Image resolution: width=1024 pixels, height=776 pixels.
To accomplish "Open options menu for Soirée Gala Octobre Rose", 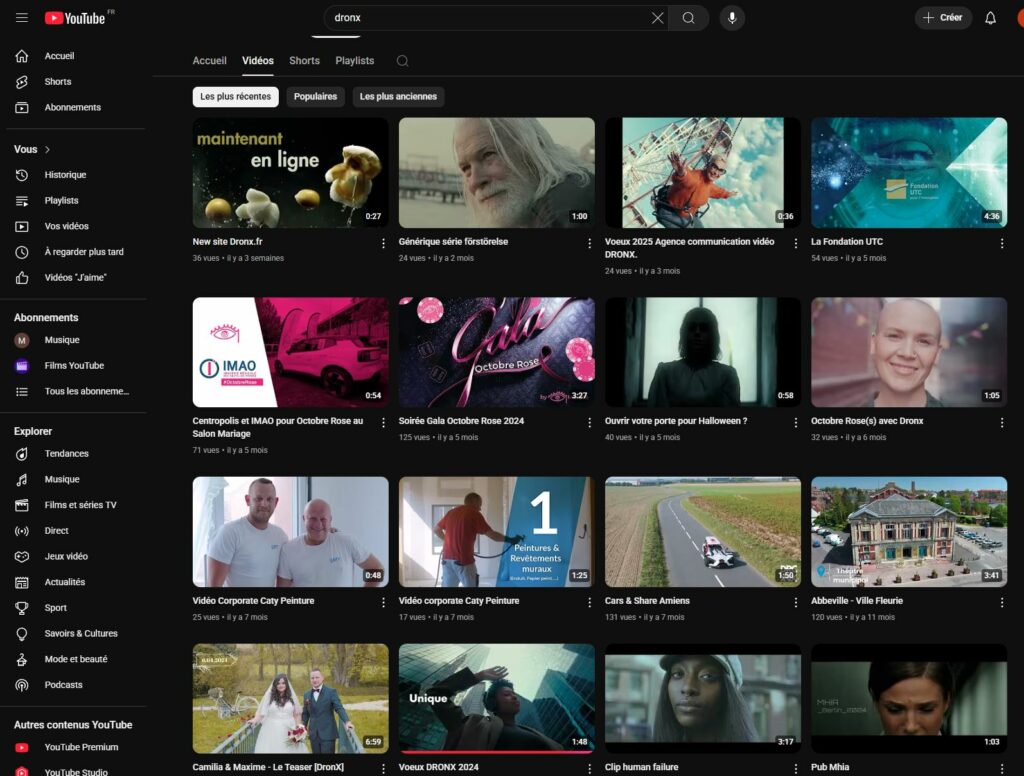I will 589,423.
